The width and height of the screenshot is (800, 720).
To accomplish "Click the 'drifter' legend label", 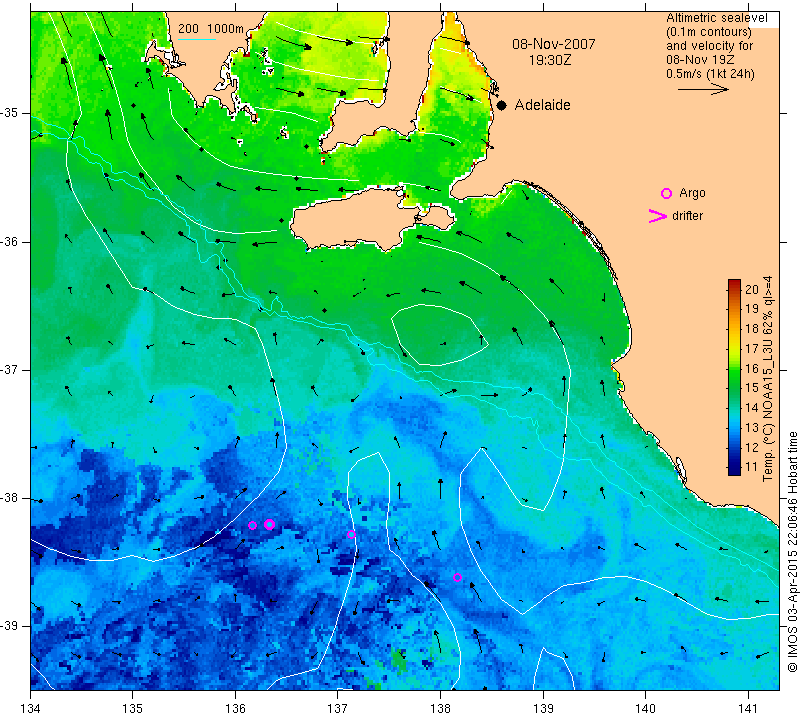I will pos(687,216).
